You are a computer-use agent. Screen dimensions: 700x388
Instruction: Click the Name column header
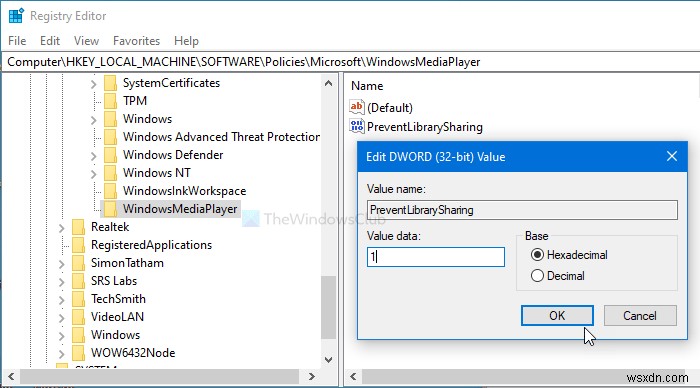(x=367, y=86)
